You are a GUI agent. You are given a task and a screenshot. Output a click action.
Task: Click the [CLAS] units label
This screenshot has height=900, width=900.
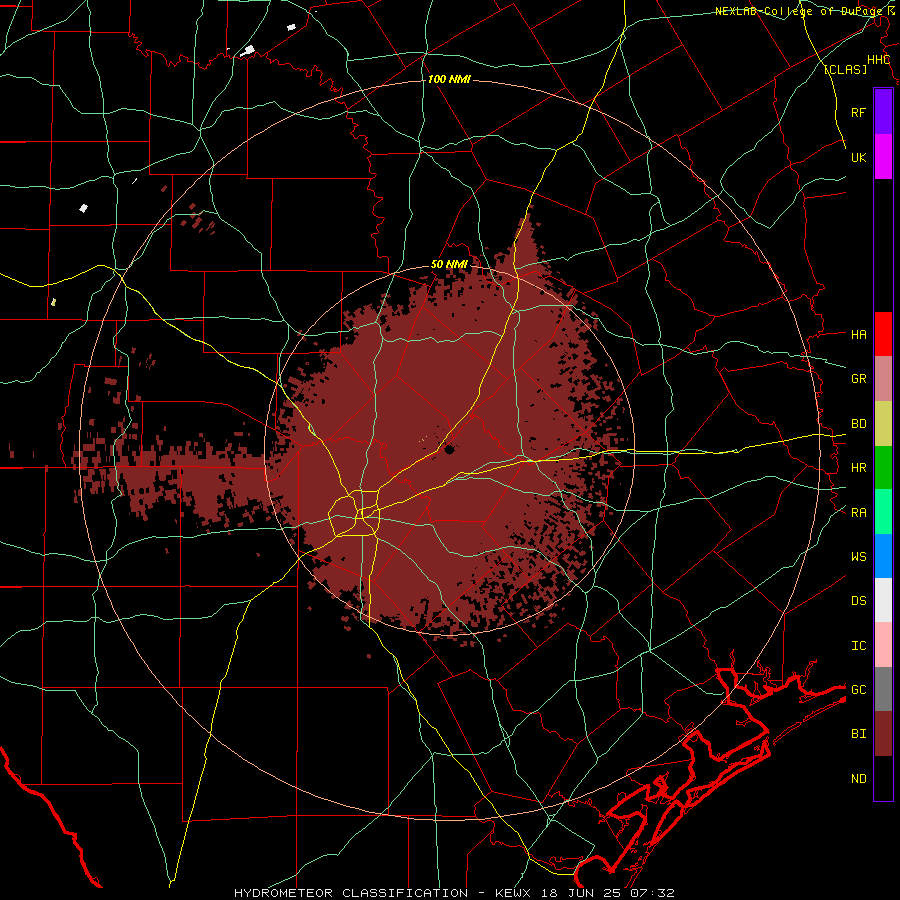pos(845,69)
